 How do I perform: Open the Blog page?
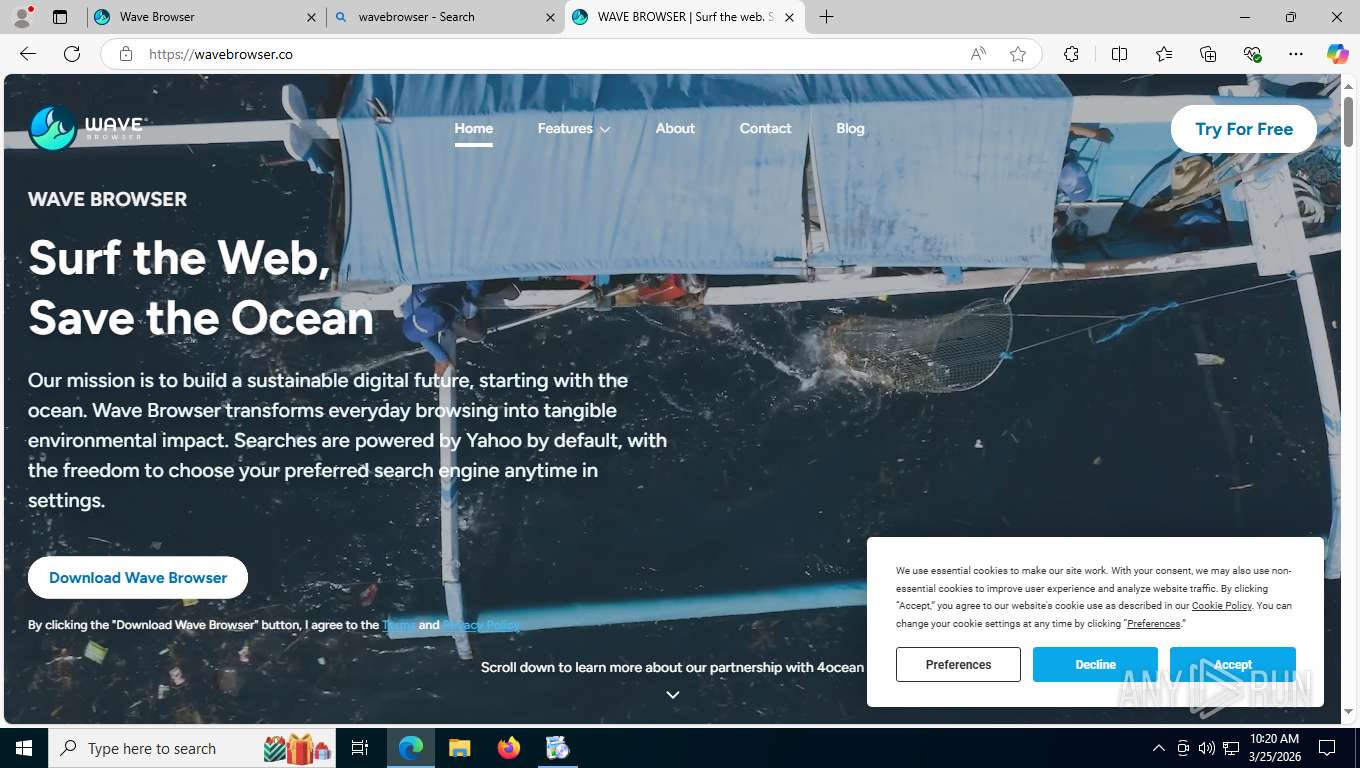coord(850,128)
